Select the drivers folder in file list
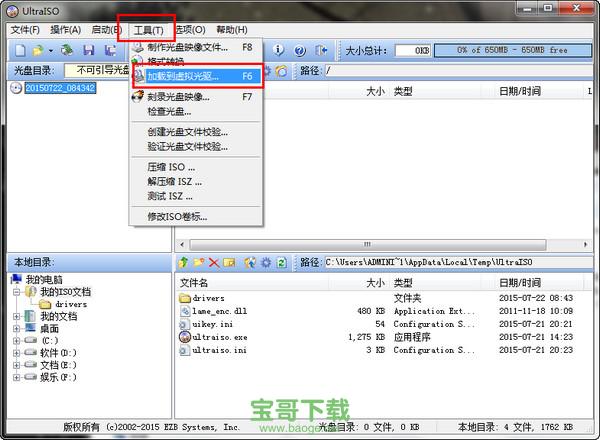 point(208,298)
